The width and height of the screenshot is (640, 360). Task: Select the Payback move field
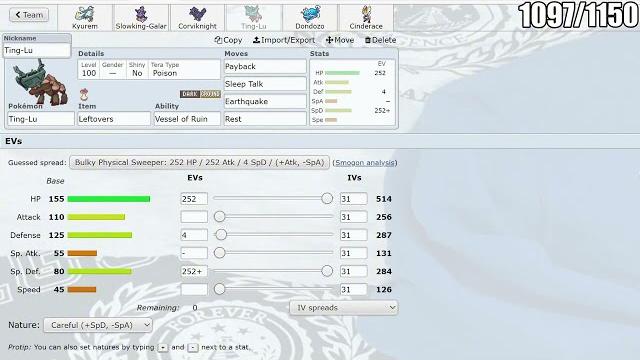click(265, 67)
